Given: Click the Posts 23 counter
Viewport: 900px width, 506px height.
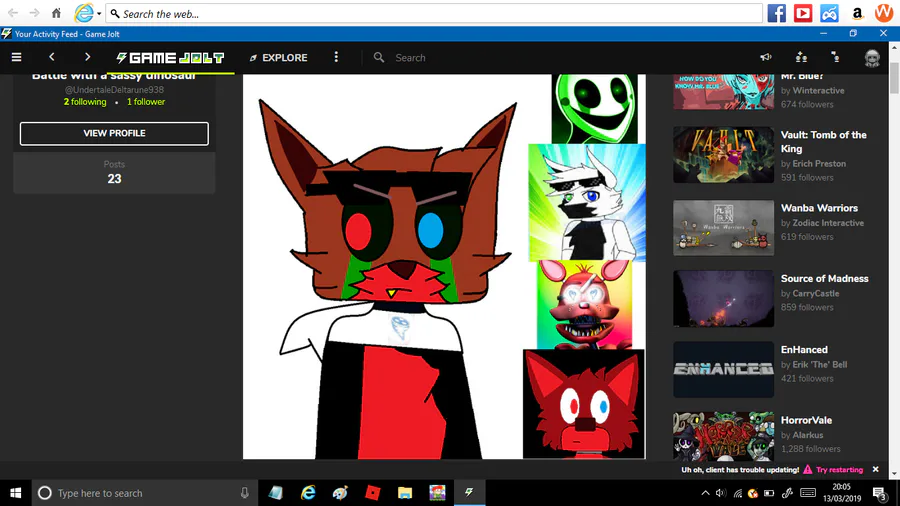Looking at the screenshot, I should pos(114,173).
